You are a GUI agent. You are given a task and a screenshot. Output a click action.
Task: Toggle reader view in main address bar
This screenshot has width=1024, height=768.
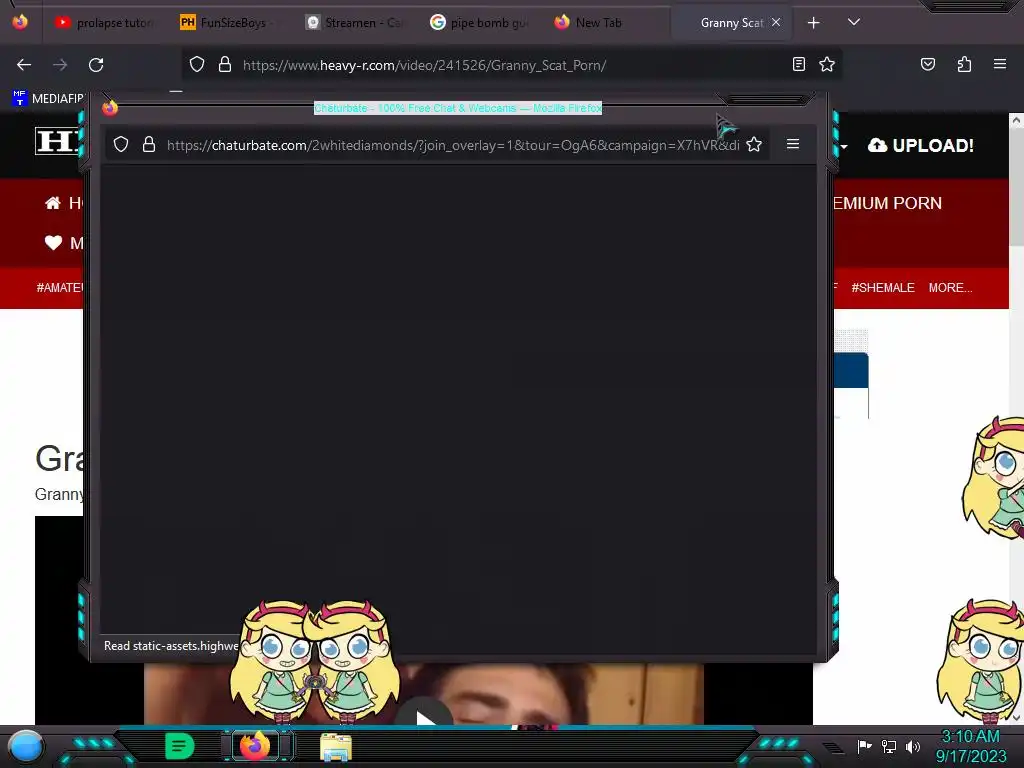[799, 64]
